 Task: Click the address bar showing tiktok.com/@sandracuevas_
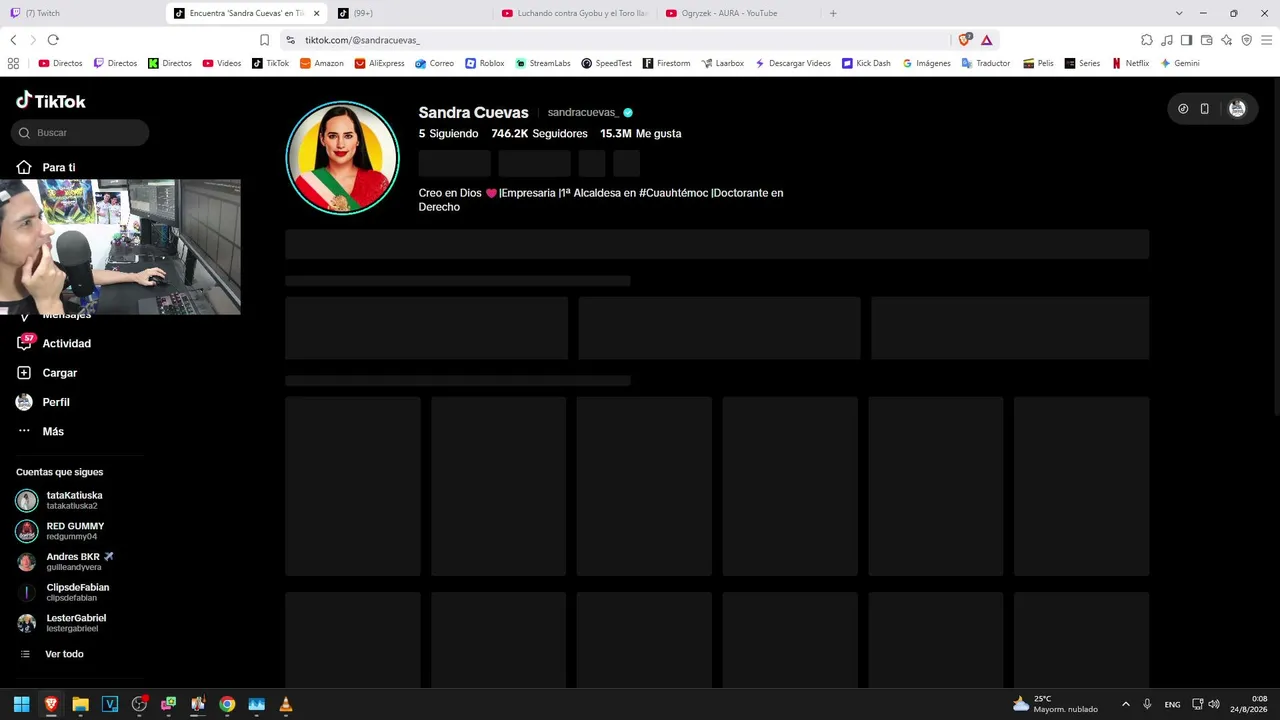(x=615, y=40)
